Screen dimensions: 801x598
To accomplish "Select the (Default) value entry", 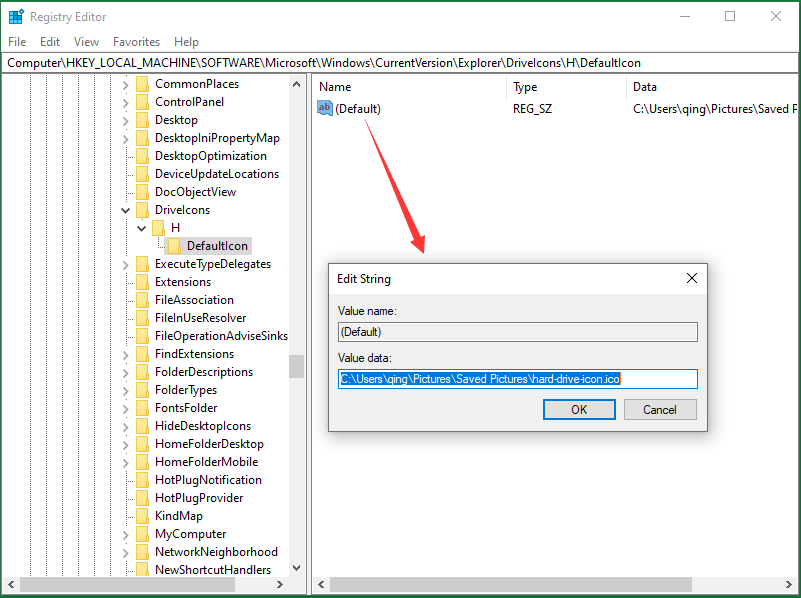I will [358, 109].
